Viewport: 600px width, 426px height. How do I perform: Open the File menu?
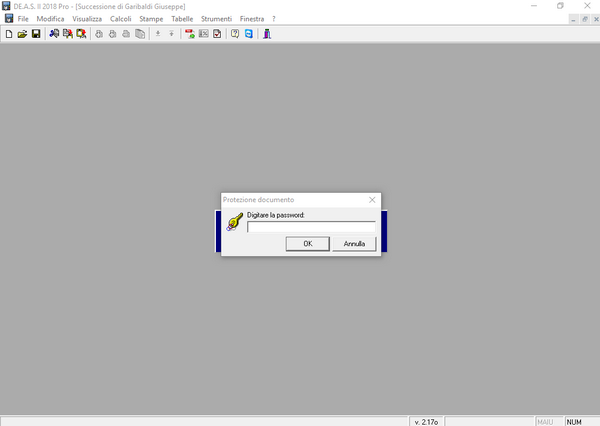tap(23, 19)
